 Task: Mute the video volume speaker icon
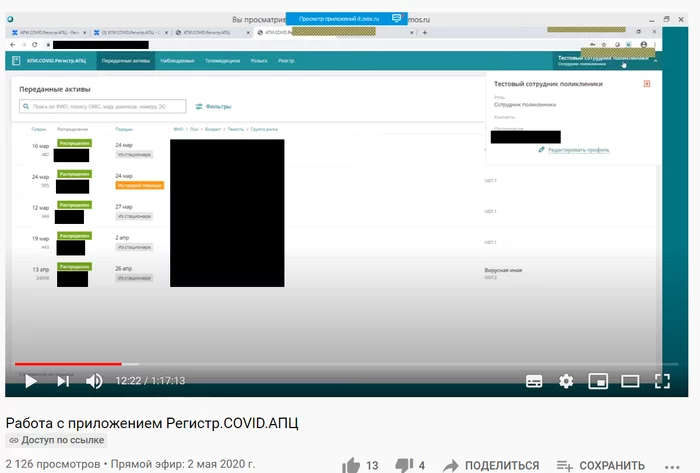click(94, 381)
